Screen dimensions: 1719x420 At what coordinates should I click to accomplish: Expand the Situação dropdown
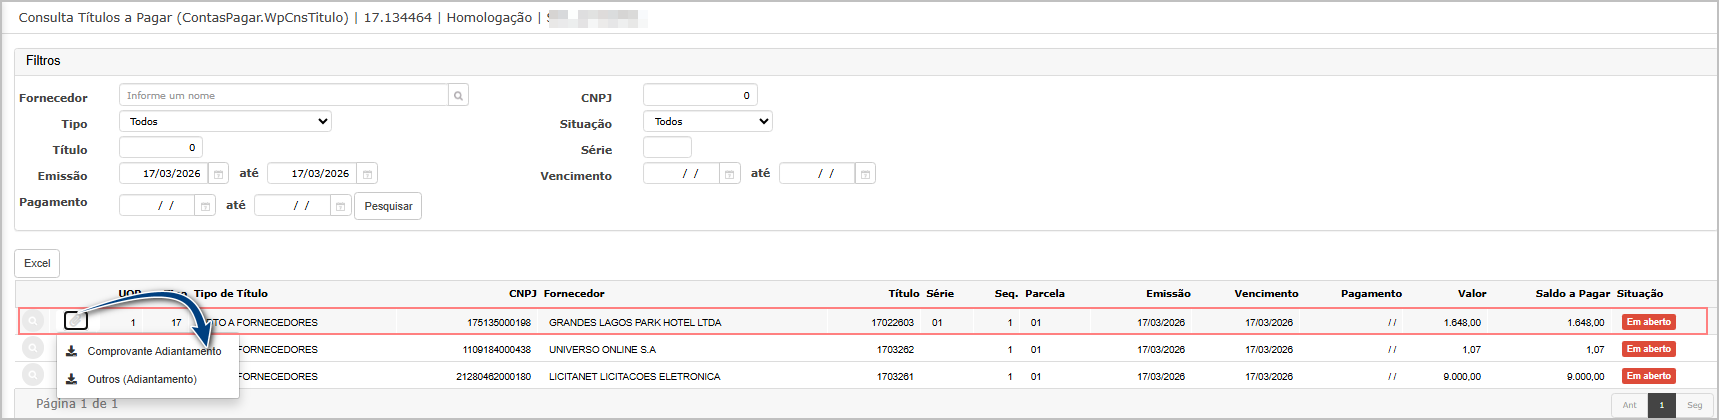[x=708, y=122]
